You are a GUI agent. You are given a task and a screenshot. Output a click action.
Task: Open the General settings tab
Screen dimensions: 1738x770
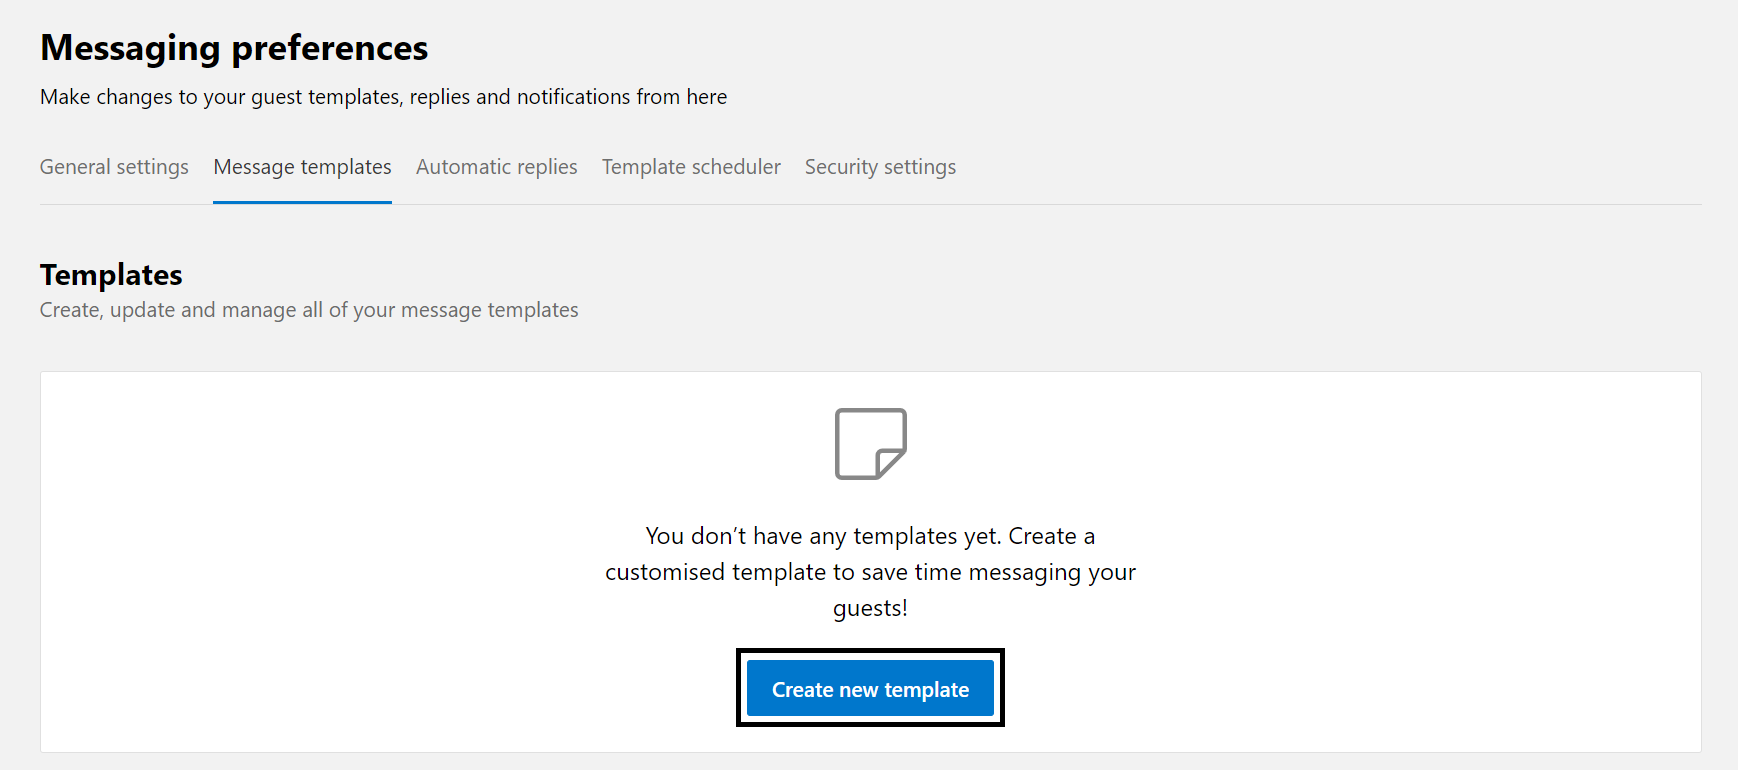(114, 167)
